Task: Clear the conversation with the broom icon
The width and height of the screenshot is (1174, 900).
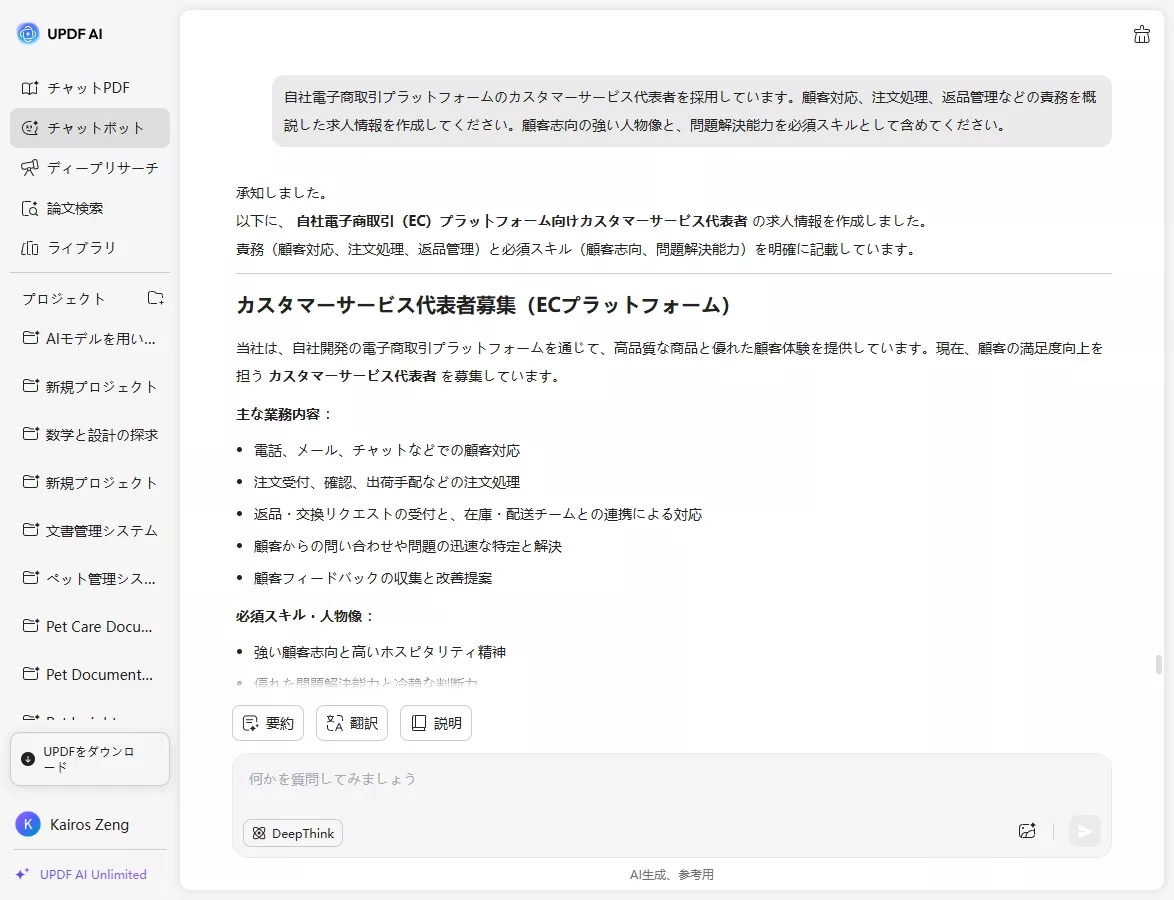Action: pyautogui.click(x=1142, y=34)
